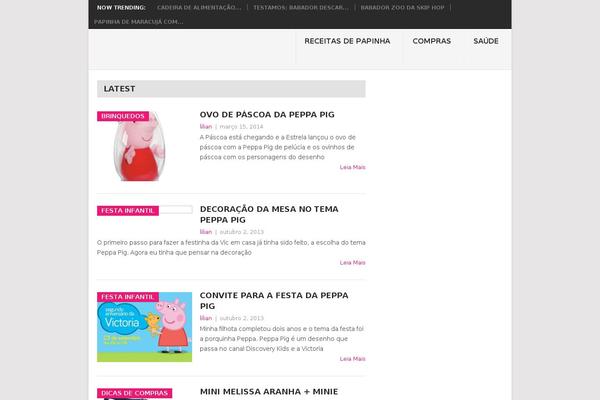
Task: Click Leia Mais for Convite para a Festa post
Action: (x=352, y=359)
